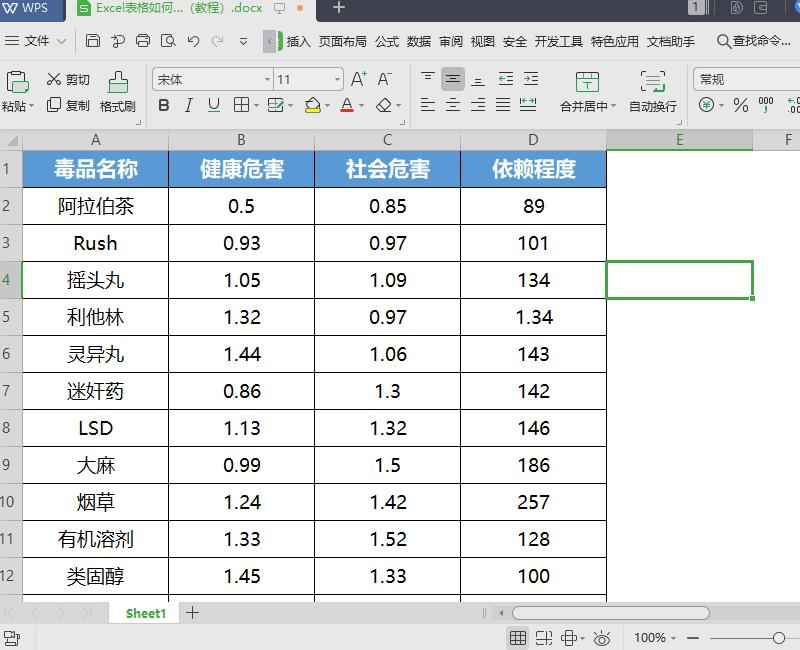Screen dimensions: 800x650
Task: Open the font name dropdown
Action: click(266, 78)
